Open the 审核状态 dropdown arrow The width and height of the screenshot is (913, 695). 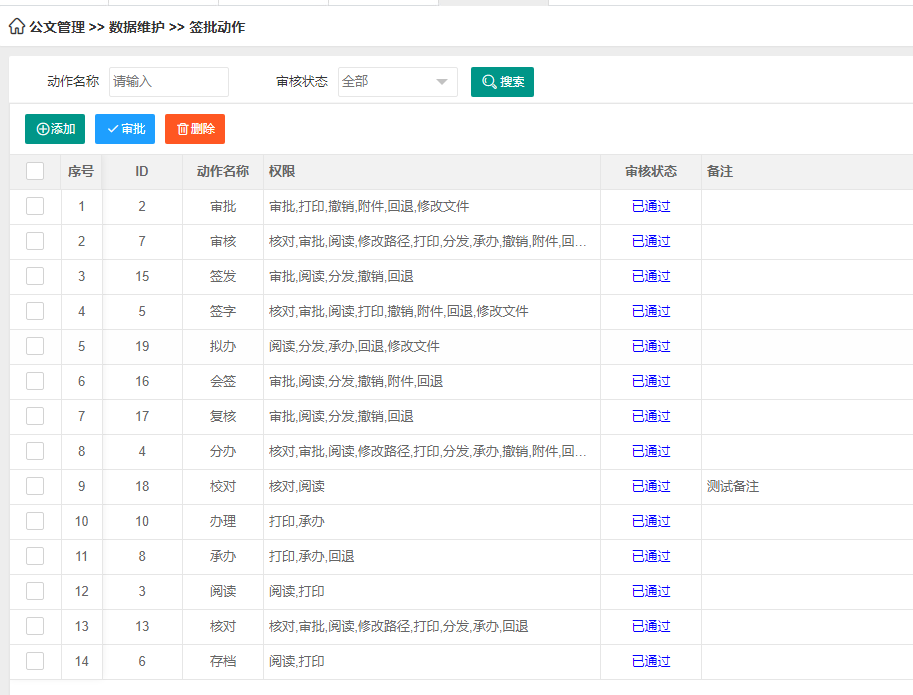(x=442, y=82)
